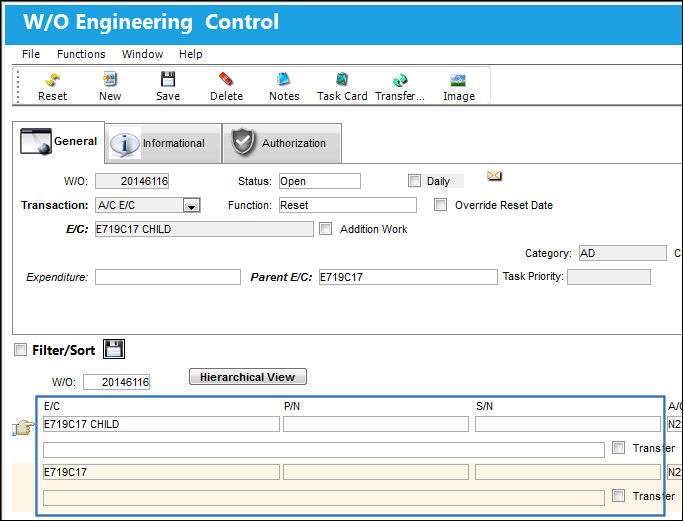Image resolution: width=683 pixels, height=521 pixels.
Task: Click the Category field showing AD
Action: click(622, 253)
